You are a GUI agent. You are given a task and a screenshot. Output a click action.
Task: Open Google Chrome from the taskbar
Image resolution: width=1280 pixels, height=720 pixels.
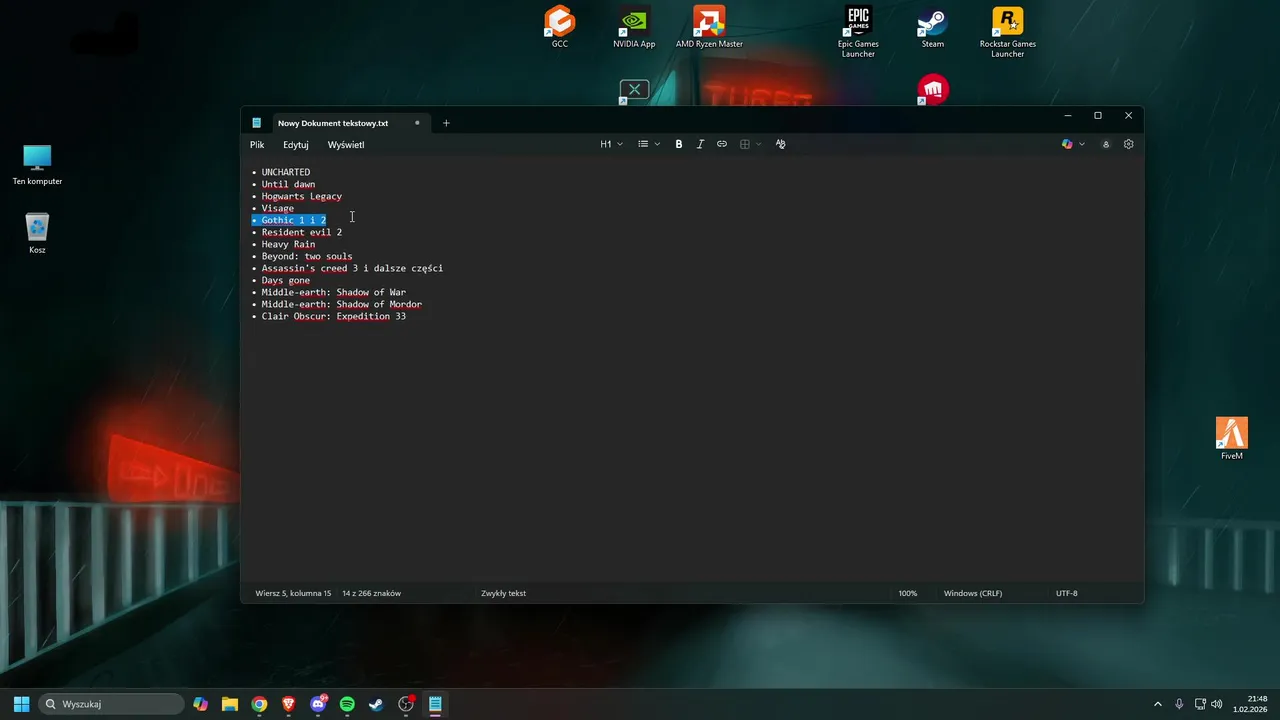(259, 704)
